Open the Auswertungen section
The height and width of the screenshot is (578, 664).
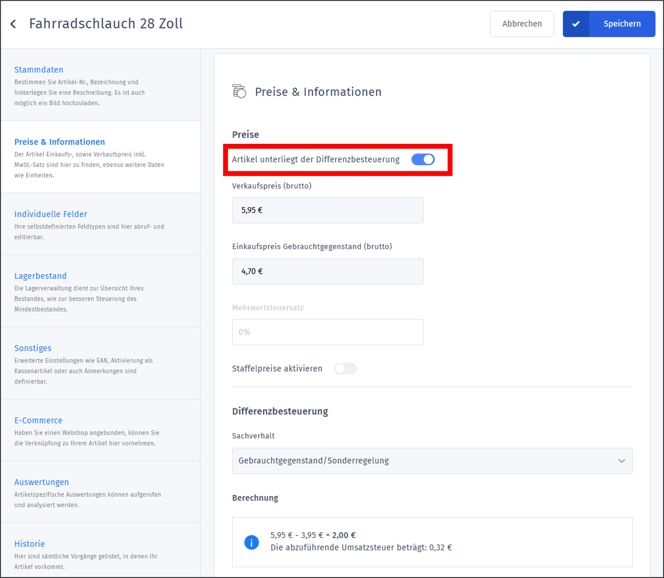point(101,492)
